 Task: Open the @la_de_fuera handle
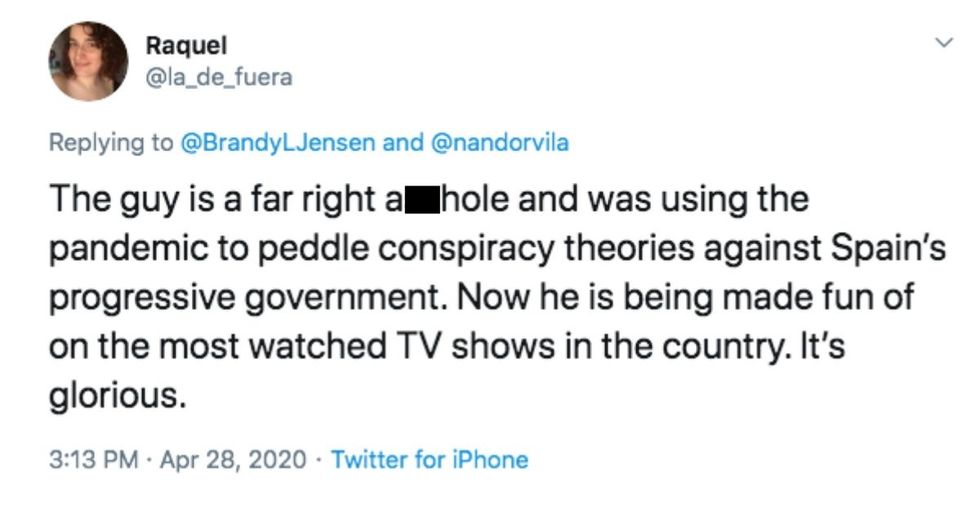click(219, 77)
